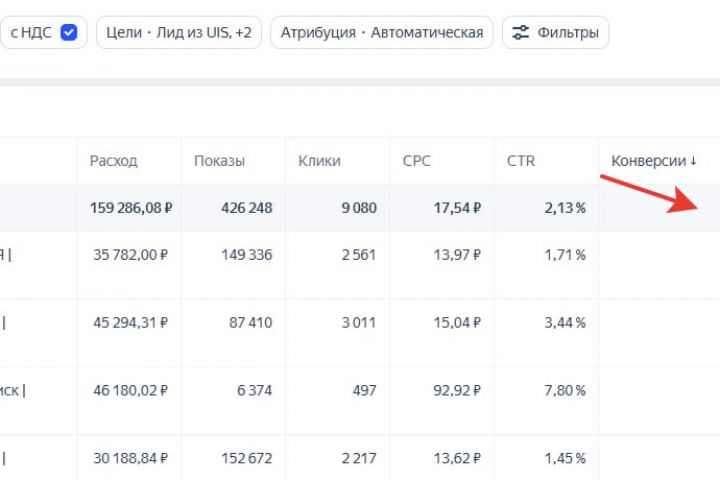Click the Фильтры sliders icon

(521, 32)
